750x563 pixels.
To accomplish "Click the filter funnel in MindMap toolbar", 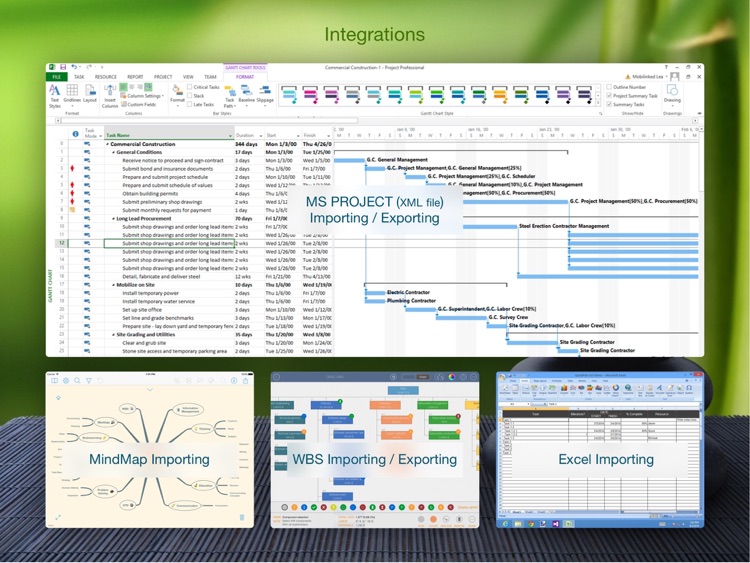I will (88, 381).
